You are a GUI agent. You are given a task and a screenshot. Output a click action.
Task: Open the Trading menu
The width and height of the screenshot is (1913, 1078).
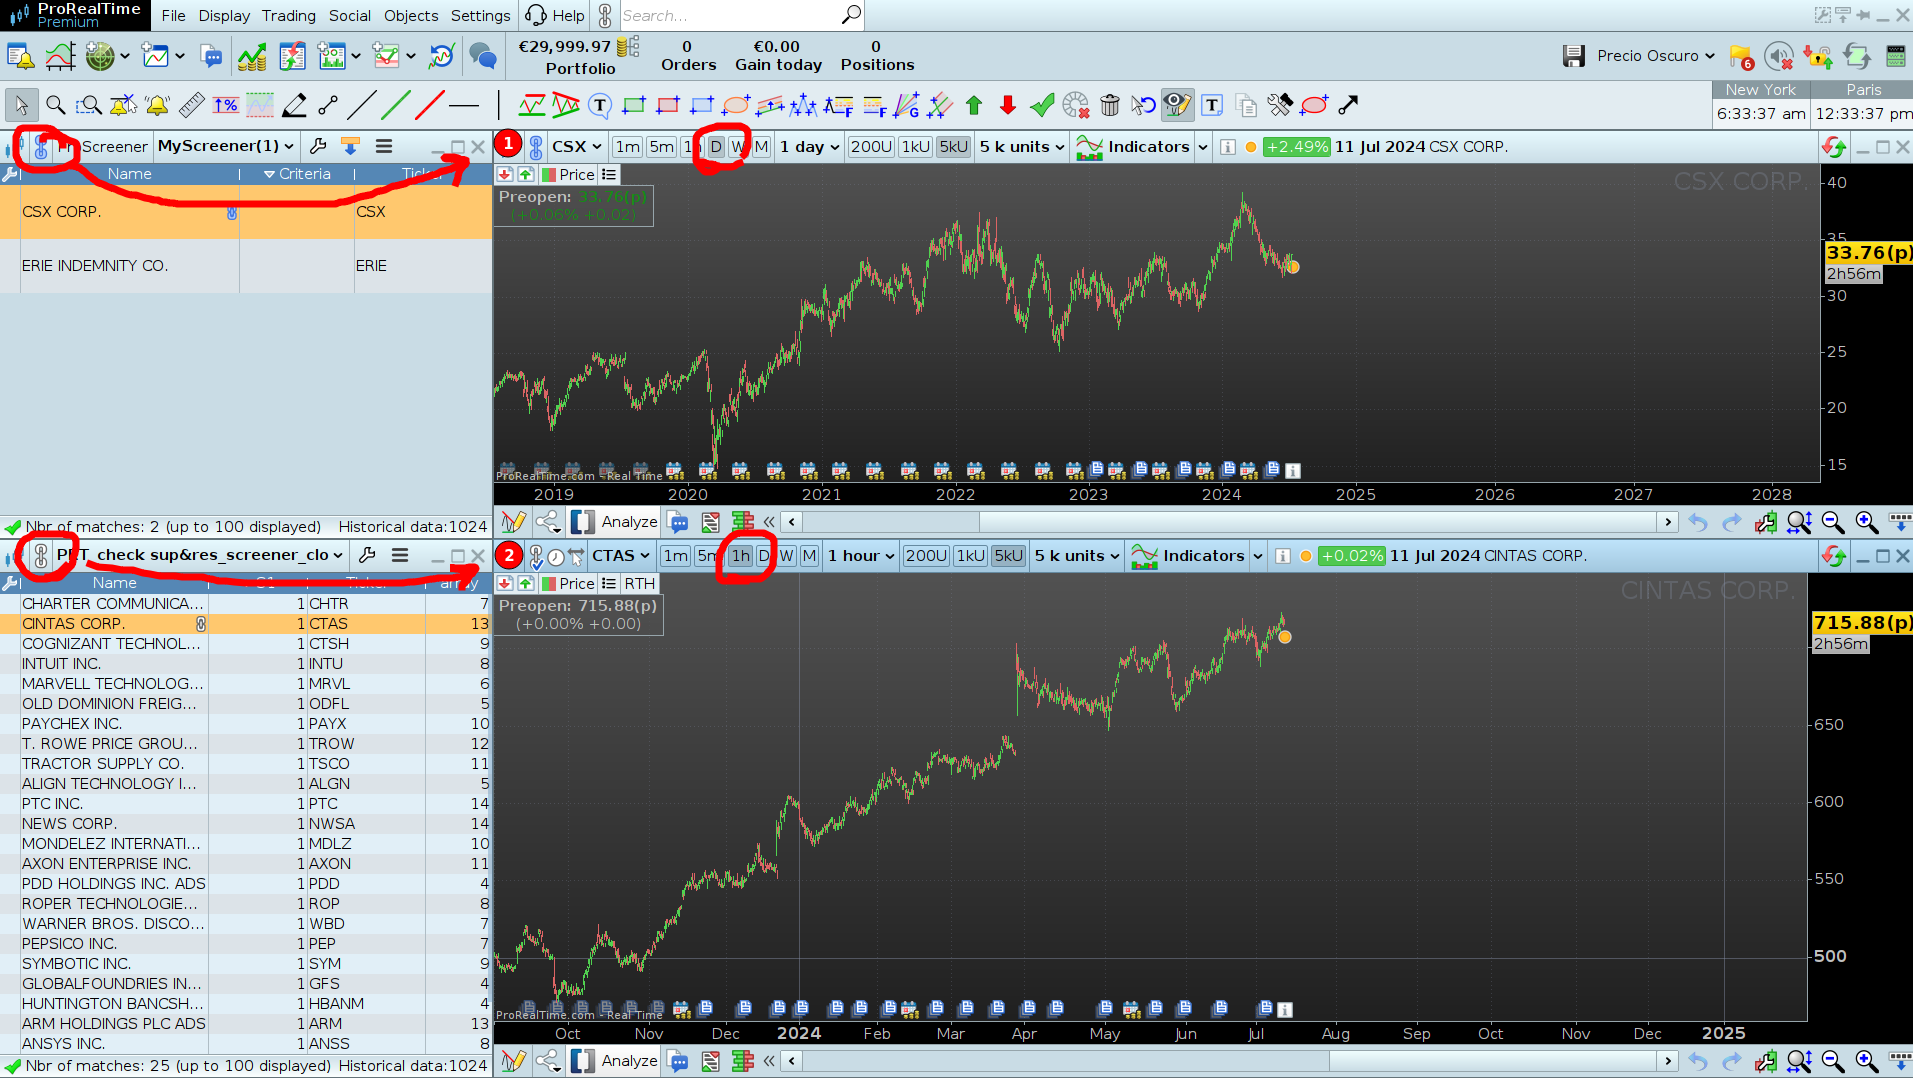tap(289, 16)
